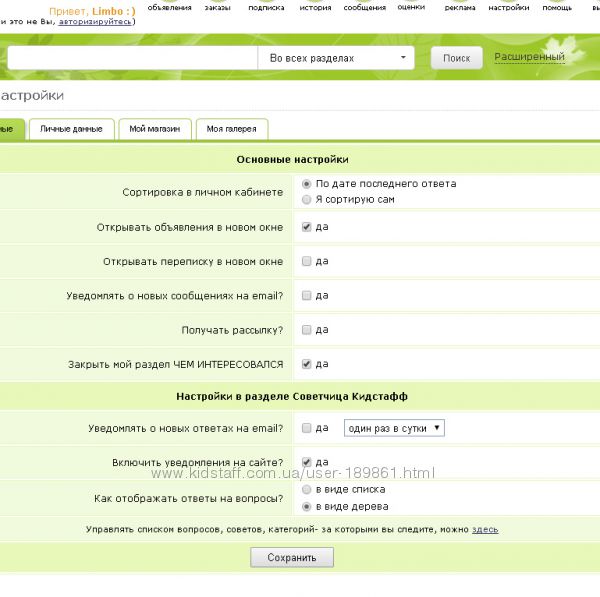Open the 'объявления' section in top navigation
The height and width of the screenshot is (597, 600).
tap(168, 7)
